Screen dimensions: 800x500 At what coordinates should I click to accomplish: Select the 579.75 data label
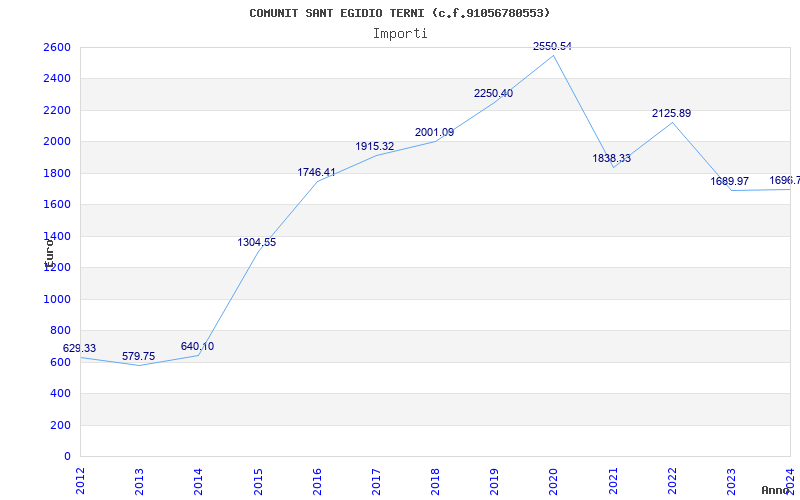[x=138, y=356]
